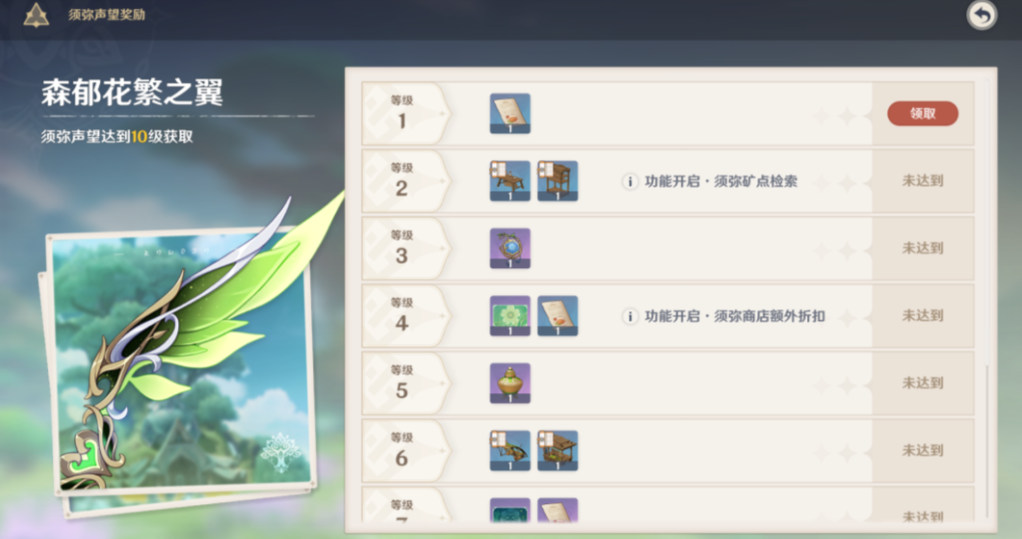Select the level 3 reward row
Image resolution: width=1022 pixels, height=539 pixels.
[667, 248]
